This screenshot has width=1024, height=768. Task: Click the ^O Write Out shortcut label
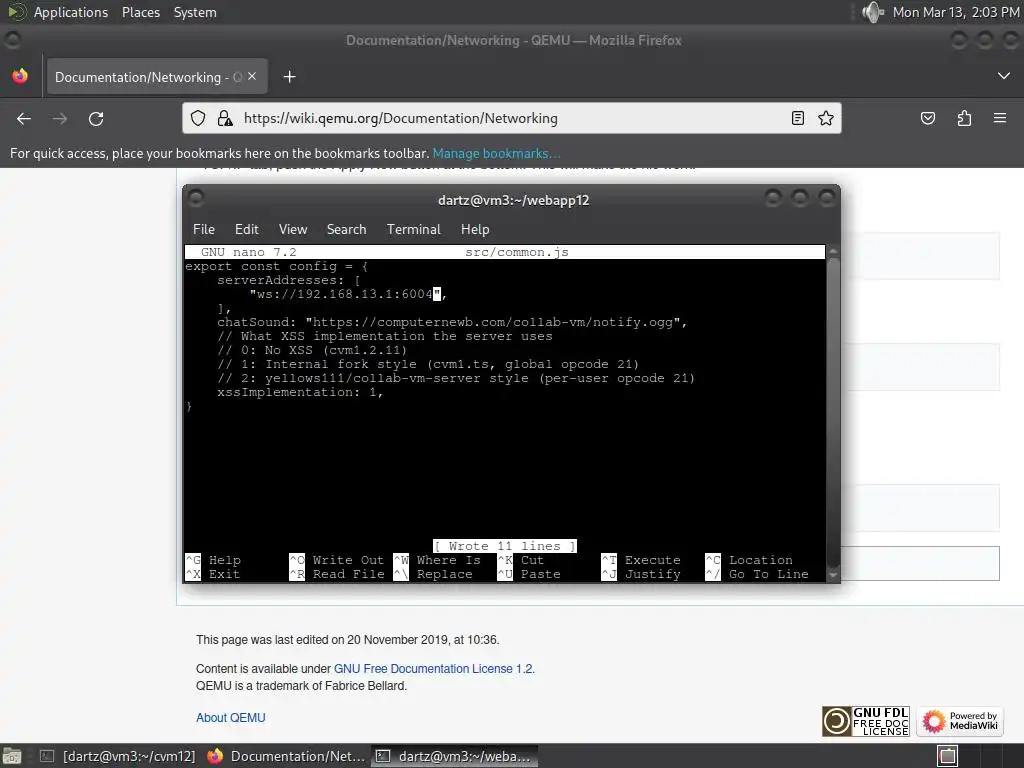pos(336,560)
